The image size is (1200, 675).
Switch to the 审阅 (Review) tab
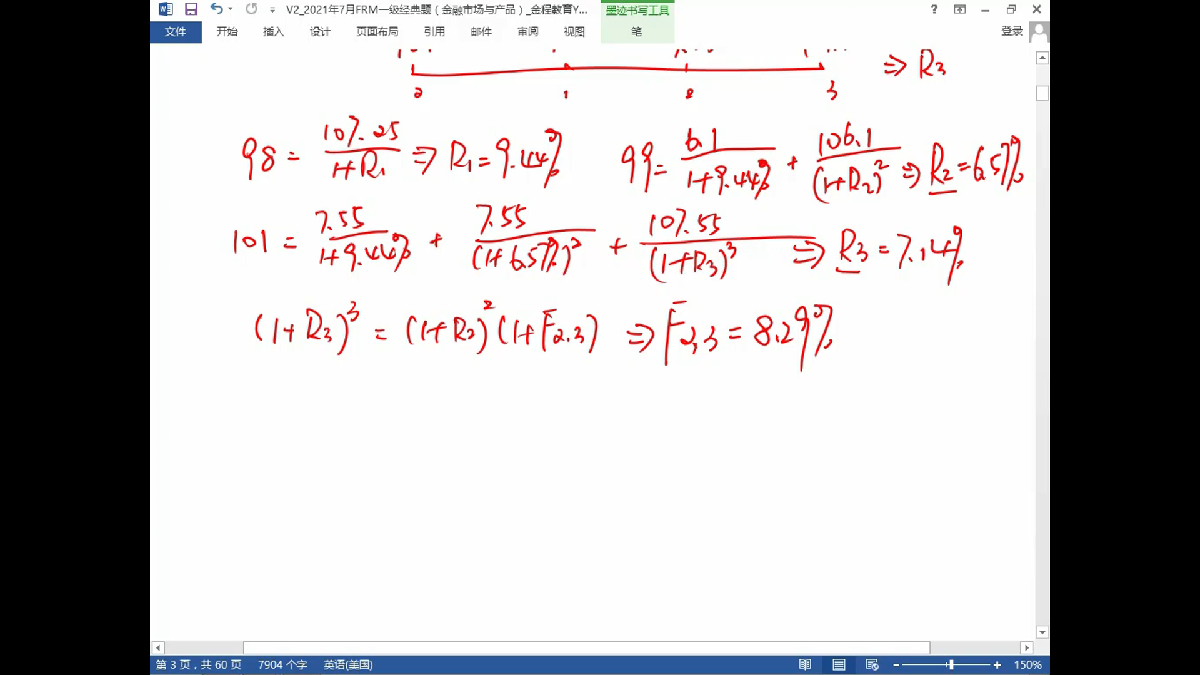point(528,32)
